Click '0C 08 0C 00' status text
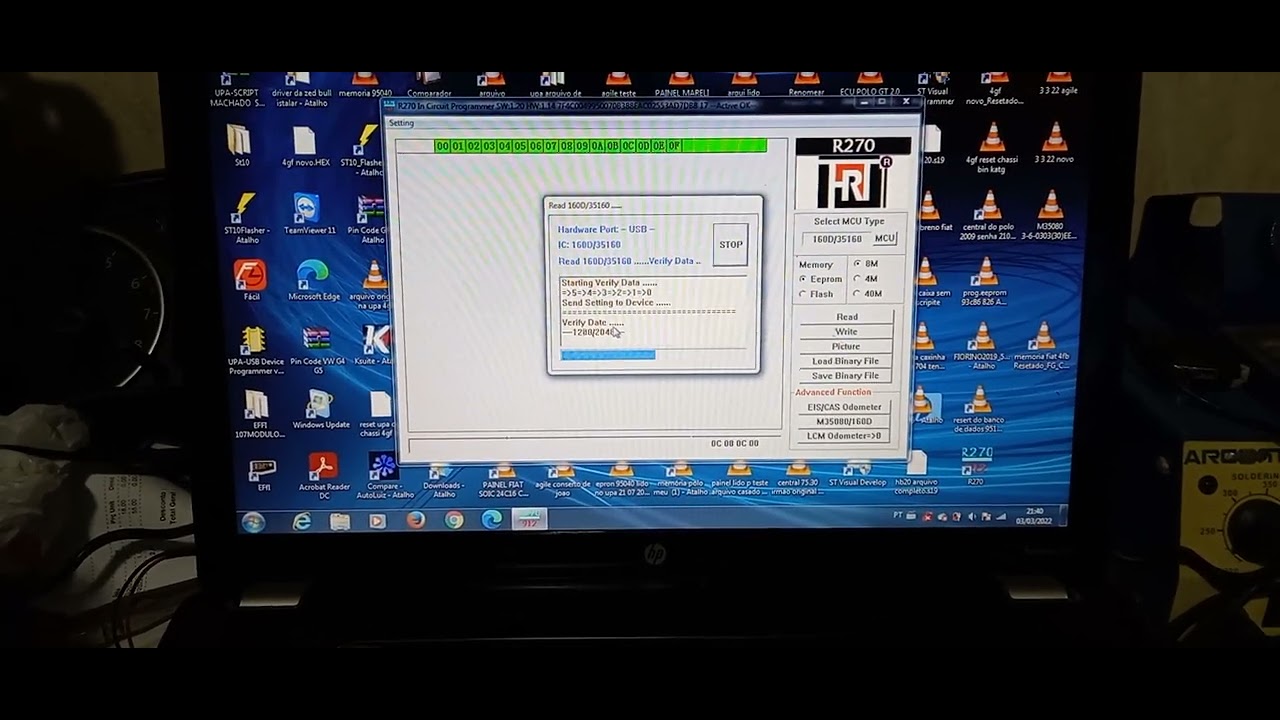1280x720 pixels. pyautogui.click(x=735, y=443)
